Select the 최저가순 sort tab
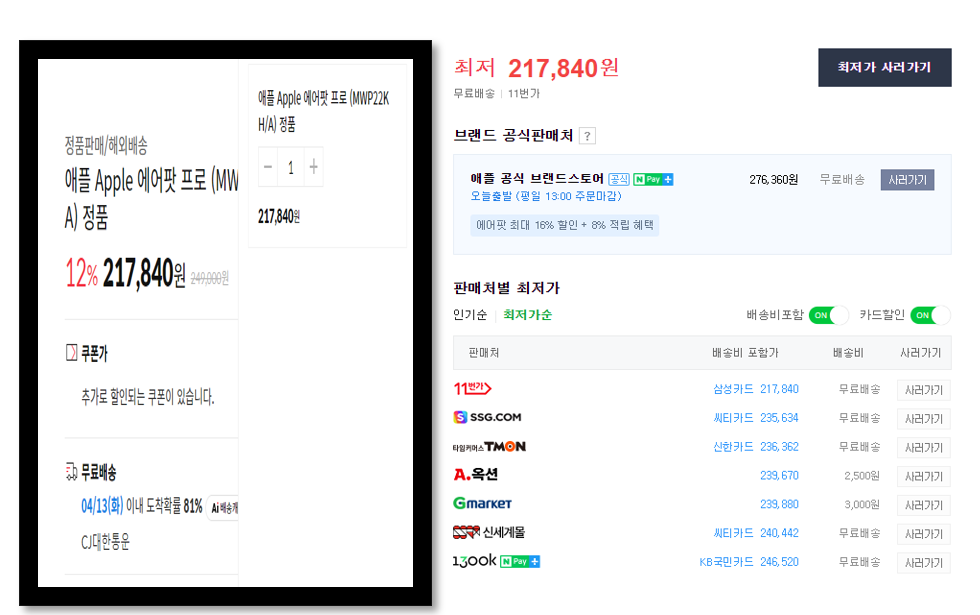The image size is (980, 615). [528, 315]
